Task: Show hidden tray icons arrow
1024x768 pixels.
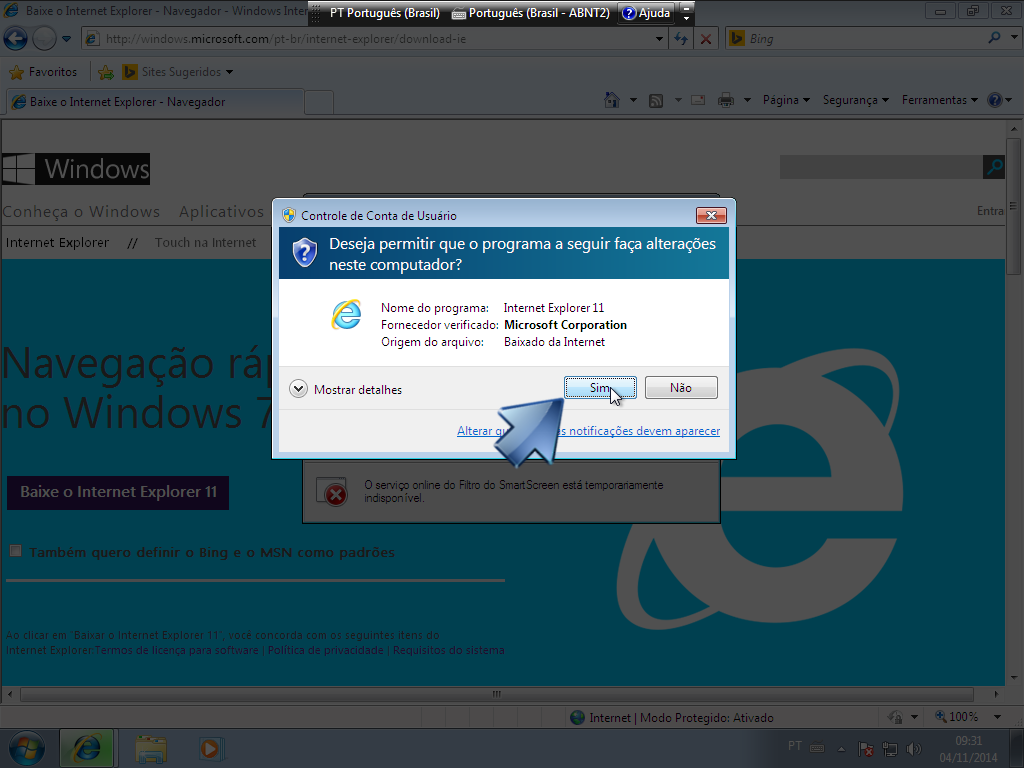Action: (x=841, y=749)
